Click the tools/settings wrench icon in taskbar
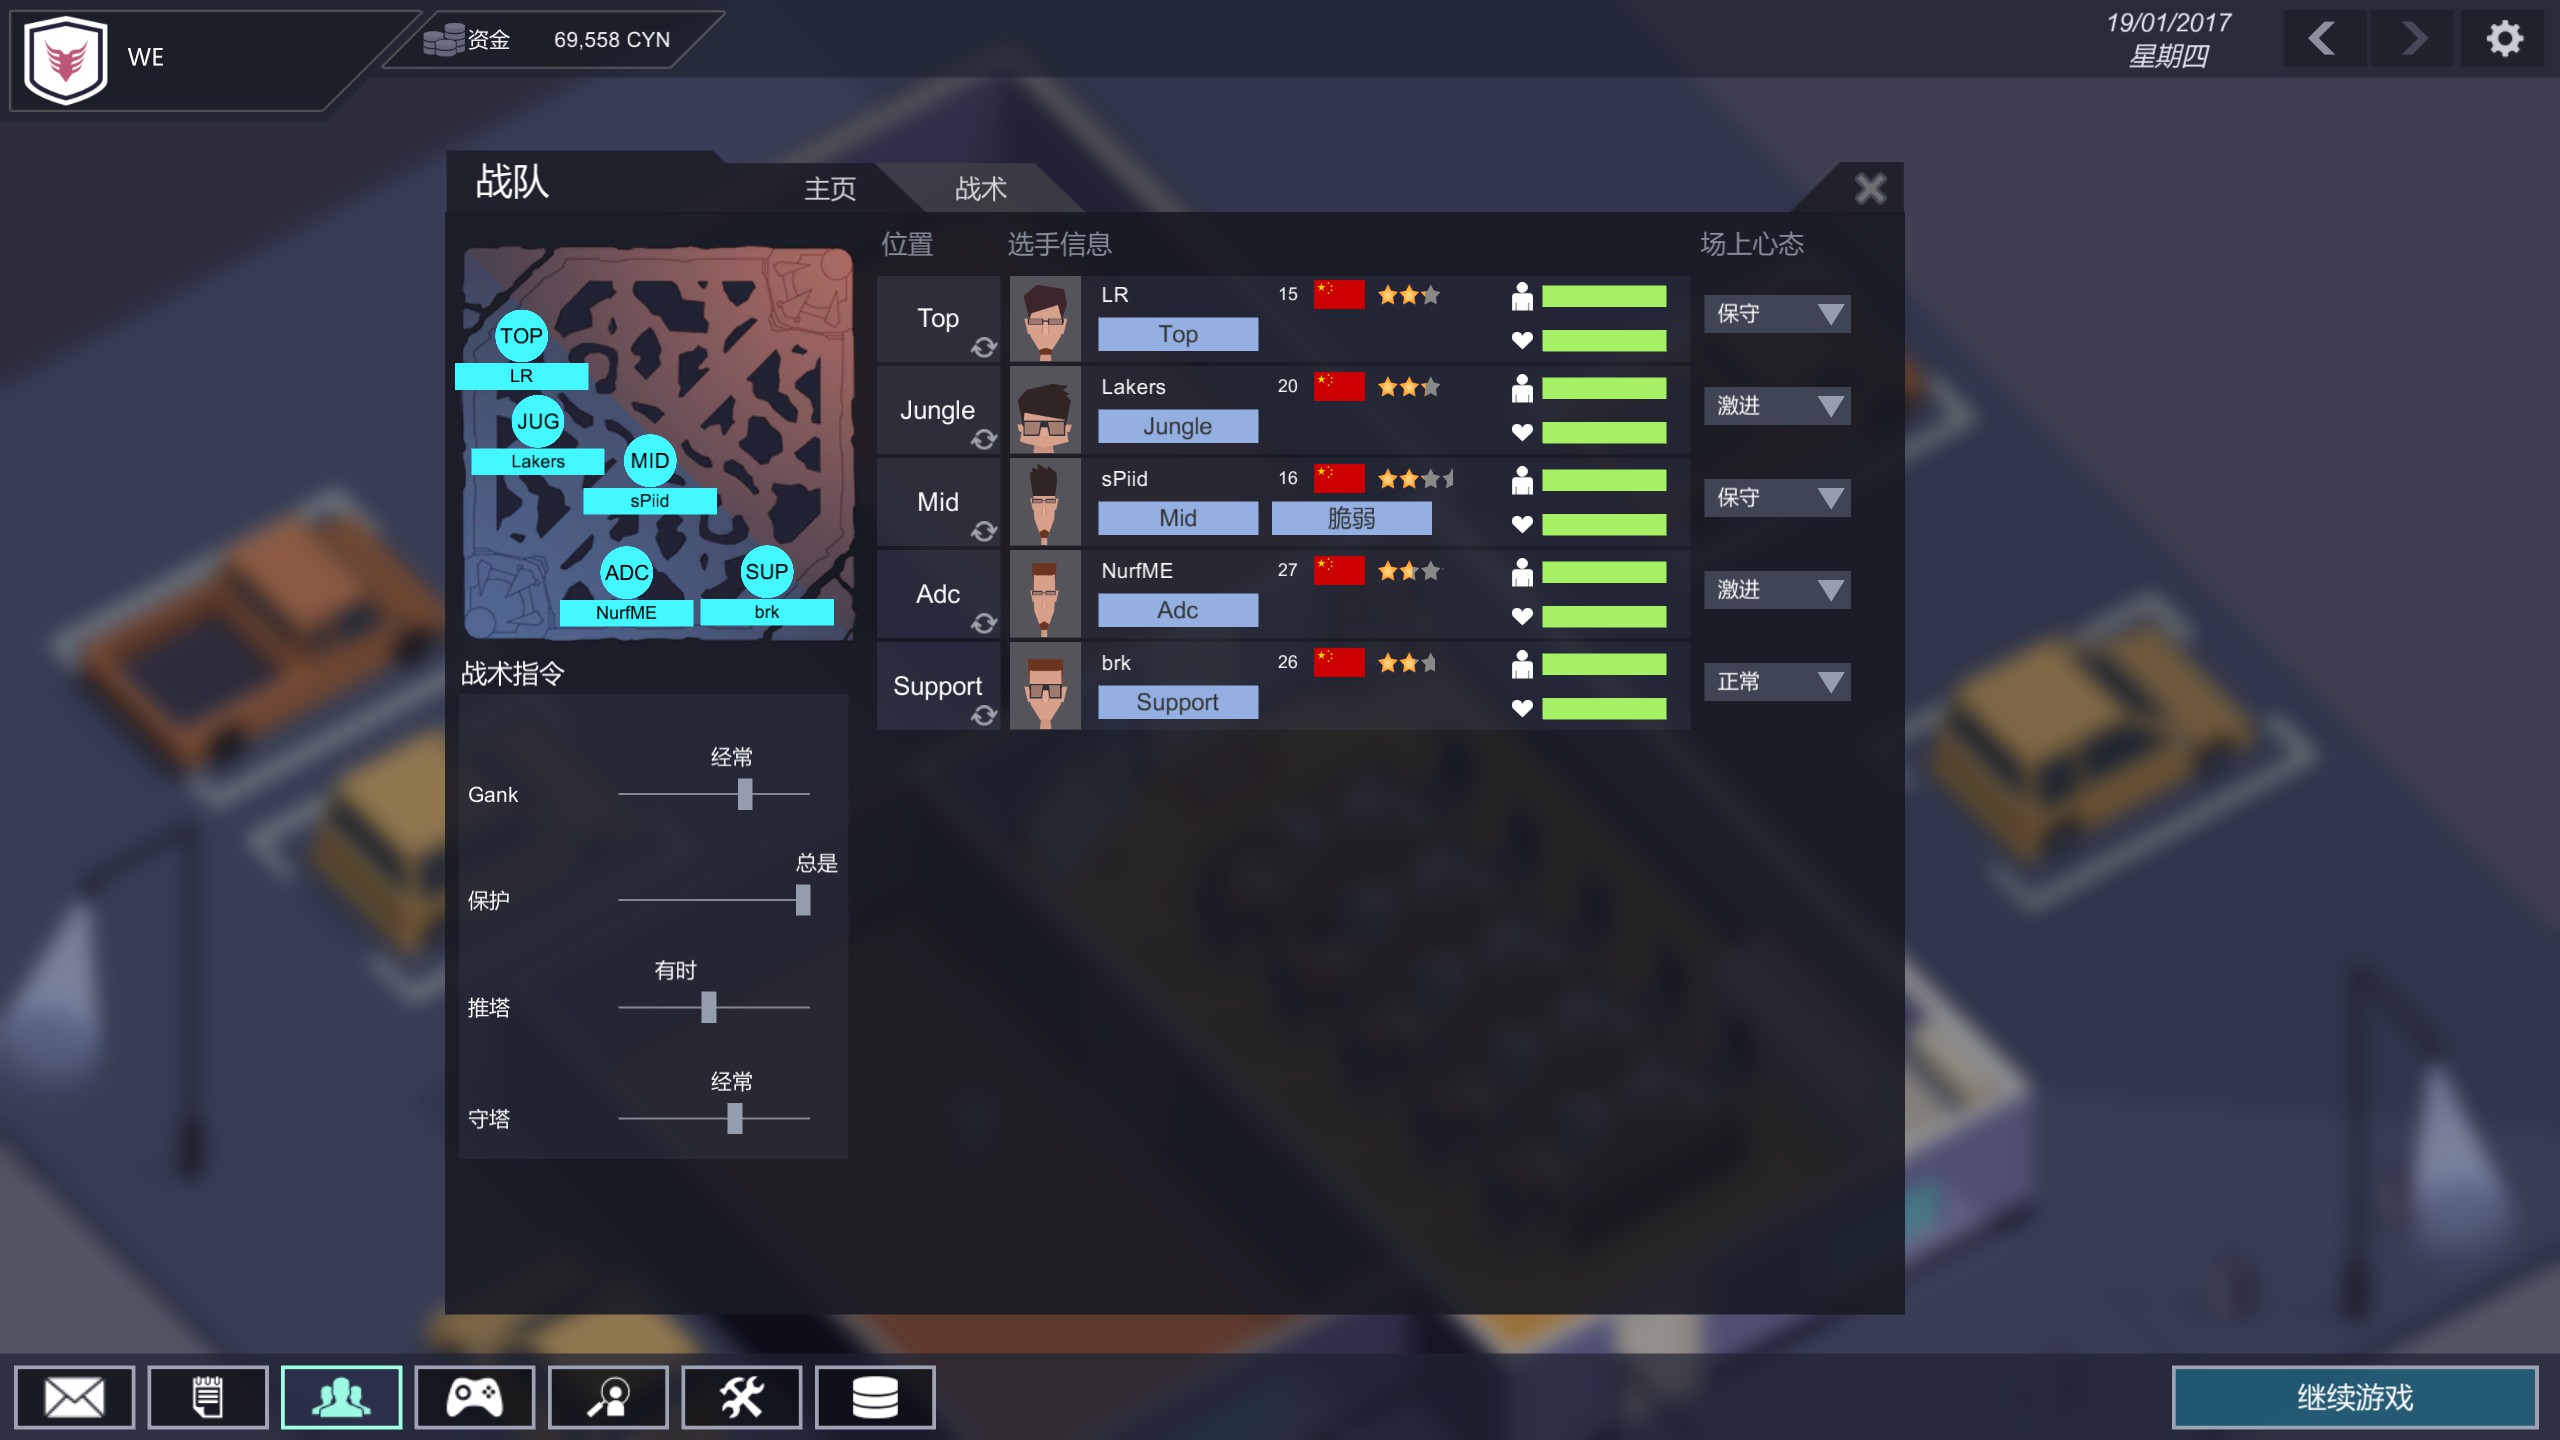 742,1396
